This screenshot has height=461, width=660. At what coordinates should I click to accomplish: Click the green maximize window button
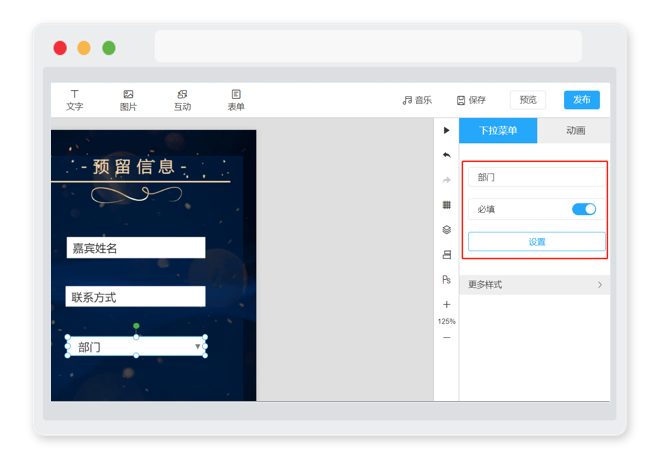[109, 48]
